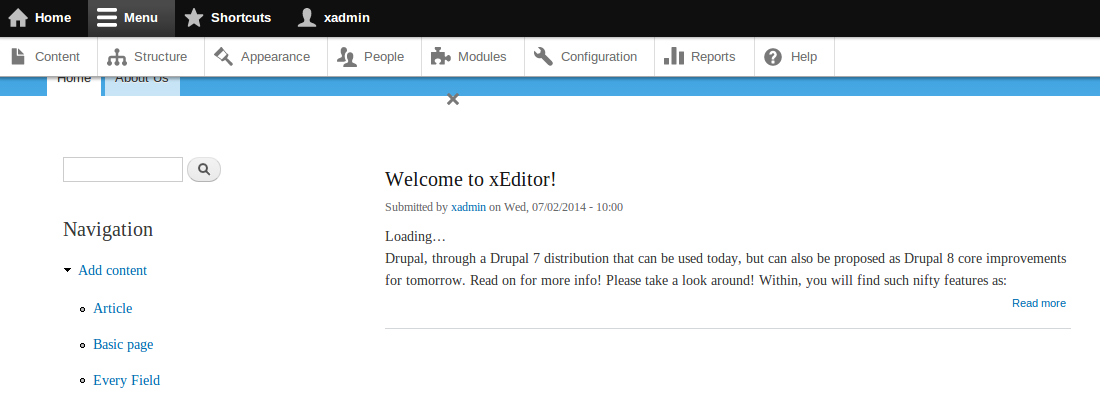Click the search text field
This screenshot has width=1100, height=402.
[123, 170]
